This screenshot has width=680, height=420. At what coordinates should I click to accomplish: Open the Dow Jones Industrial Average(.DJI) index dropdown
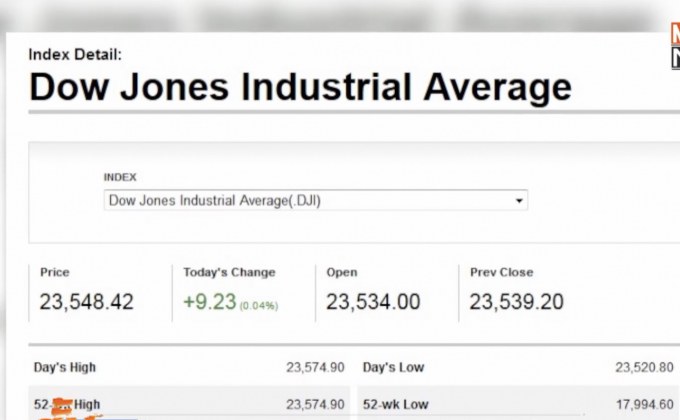[x=315, y=201]
